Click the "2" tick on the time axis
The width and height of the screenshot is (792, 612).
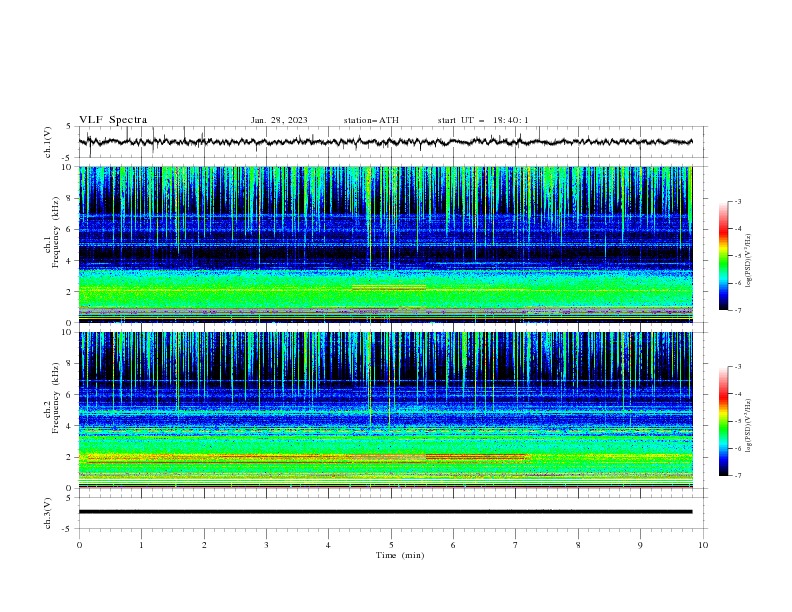[x=204, y=545]
